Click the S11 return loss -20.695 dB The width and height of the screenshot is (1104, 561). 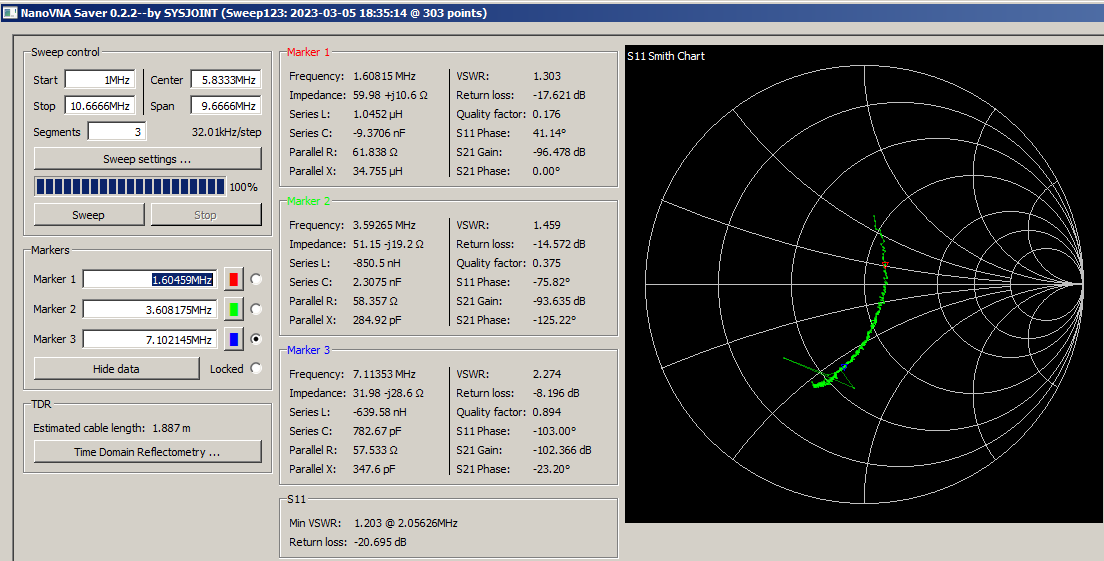pyautogui.click(x=380, y=543)
